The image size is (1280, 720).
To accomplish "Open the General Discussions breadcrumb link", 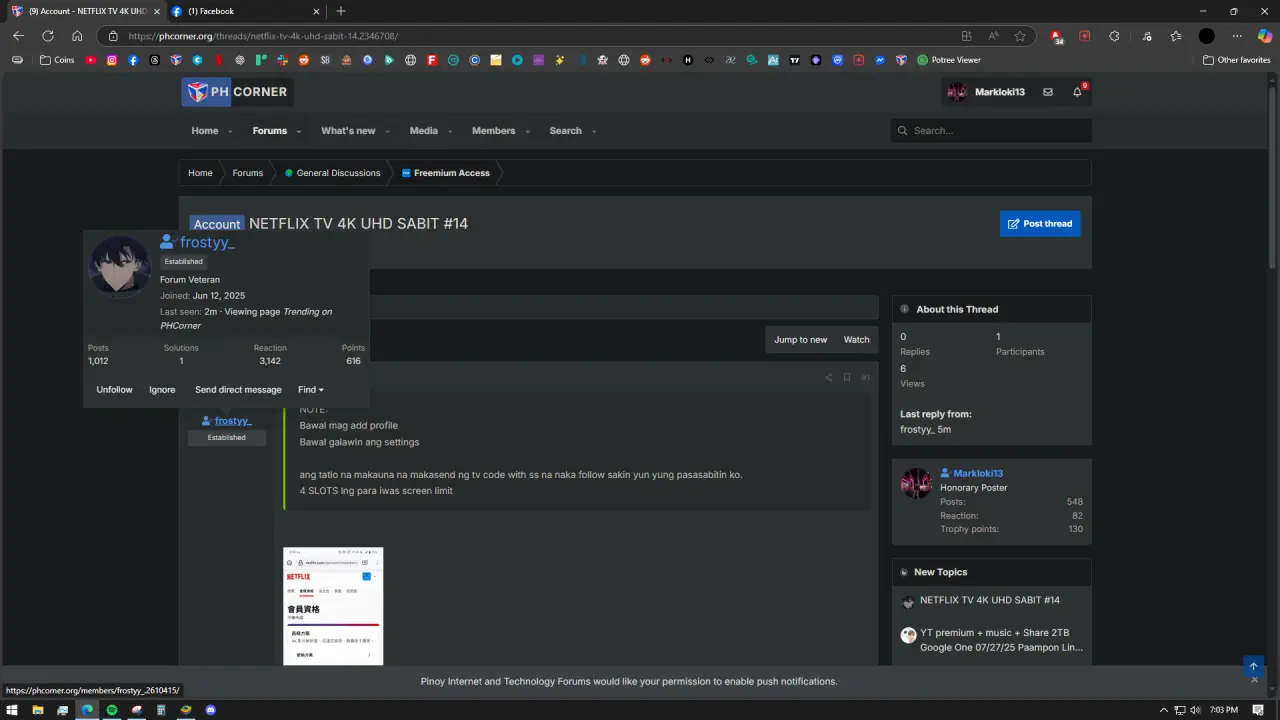I will click(x=333, y=173).
